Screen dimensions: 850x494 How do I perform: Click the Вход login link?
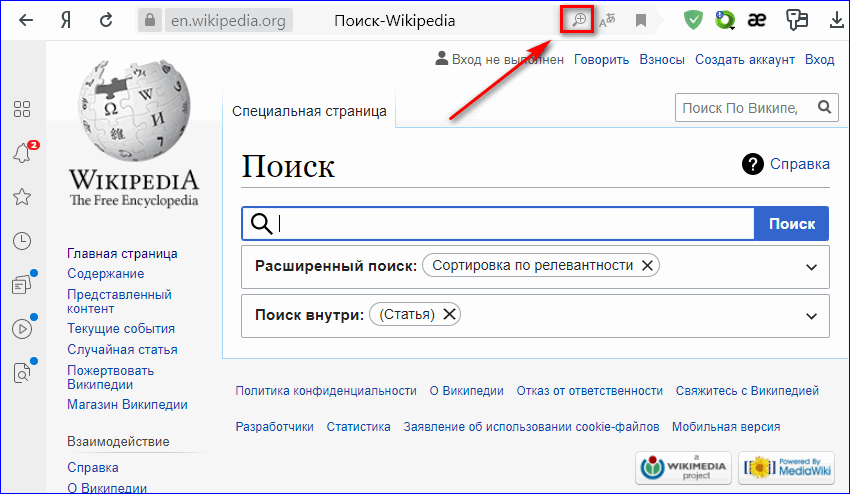(819, 60)
